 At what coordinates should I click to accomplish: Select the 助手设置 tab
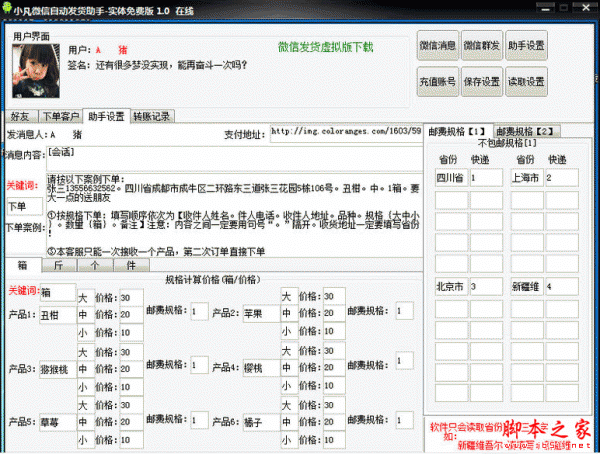point(106,116)
